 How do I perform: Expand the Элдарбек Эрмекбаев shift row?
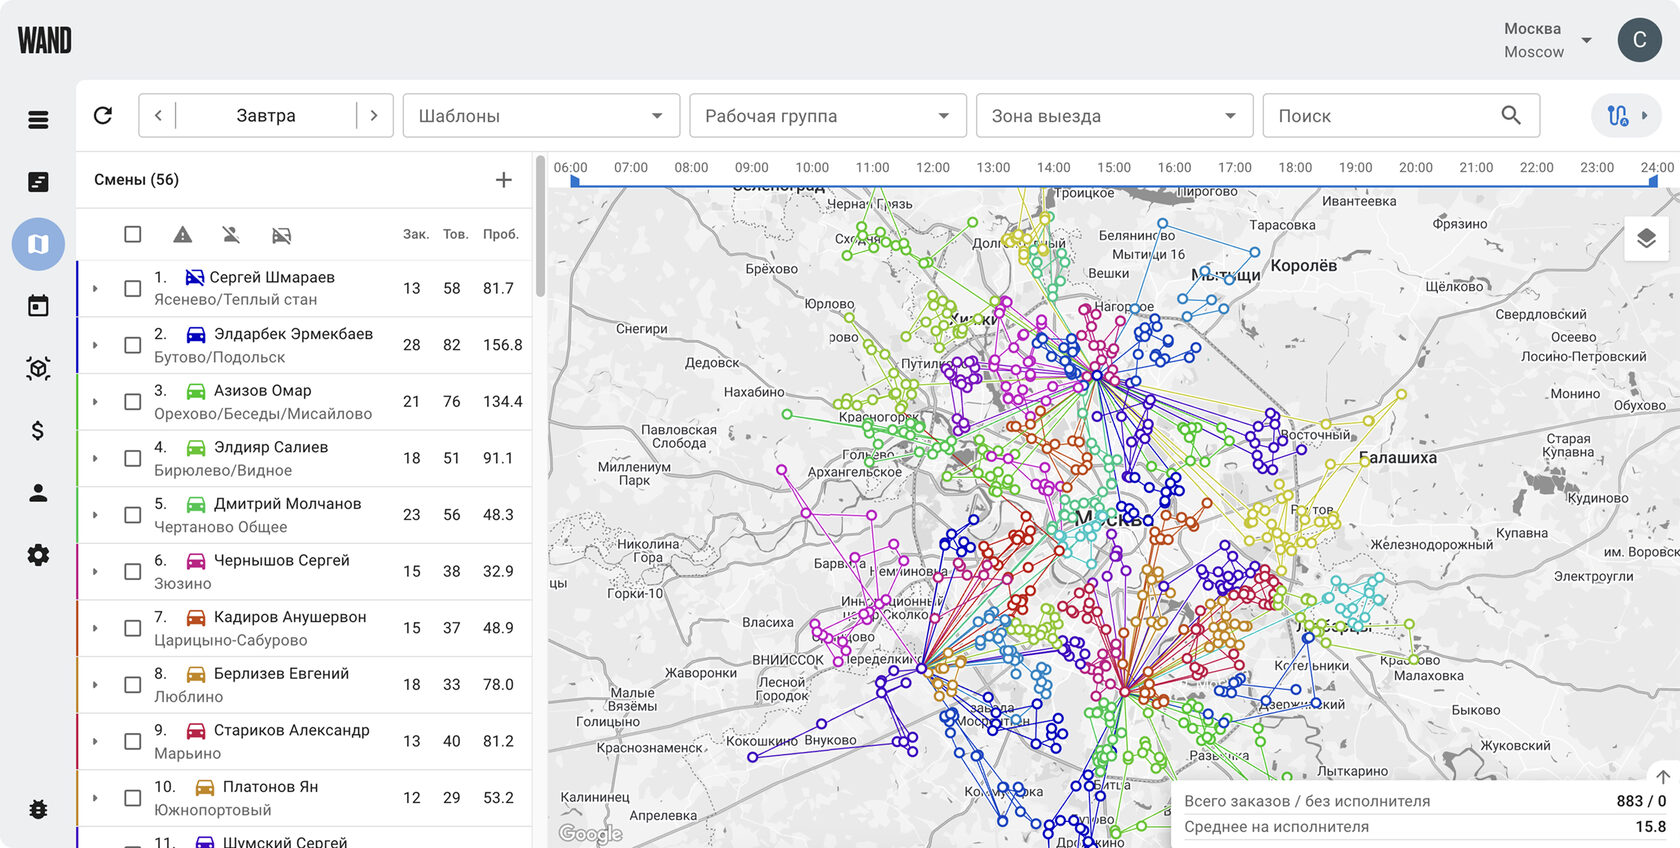coord(96,345)
